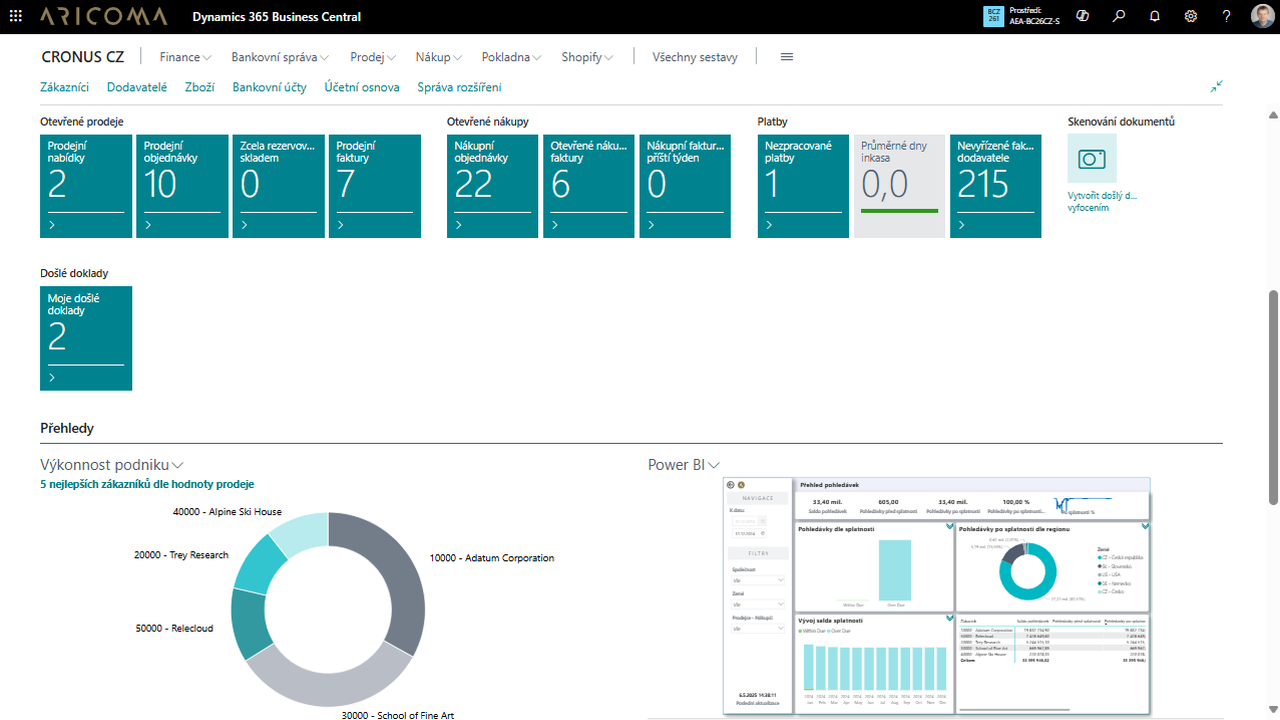The image size is (1280, 720).
Task: Expand the Finance dropdown menu
Action: click(x=184, y=57)
